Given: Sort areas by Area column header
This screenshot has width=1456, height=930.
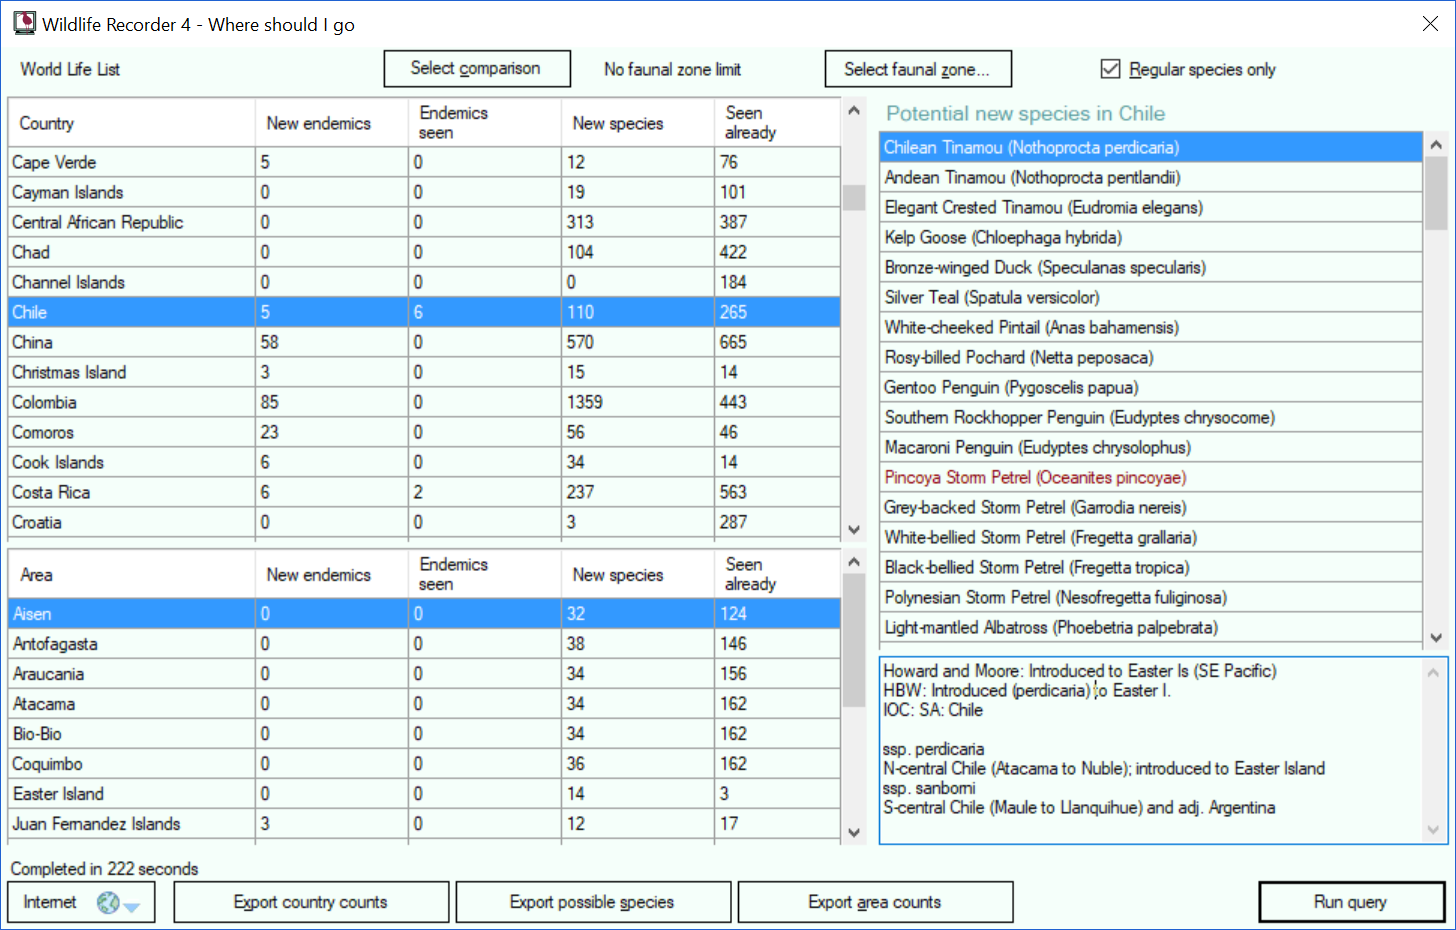Looking at the screenshot, I should point(131,575).
